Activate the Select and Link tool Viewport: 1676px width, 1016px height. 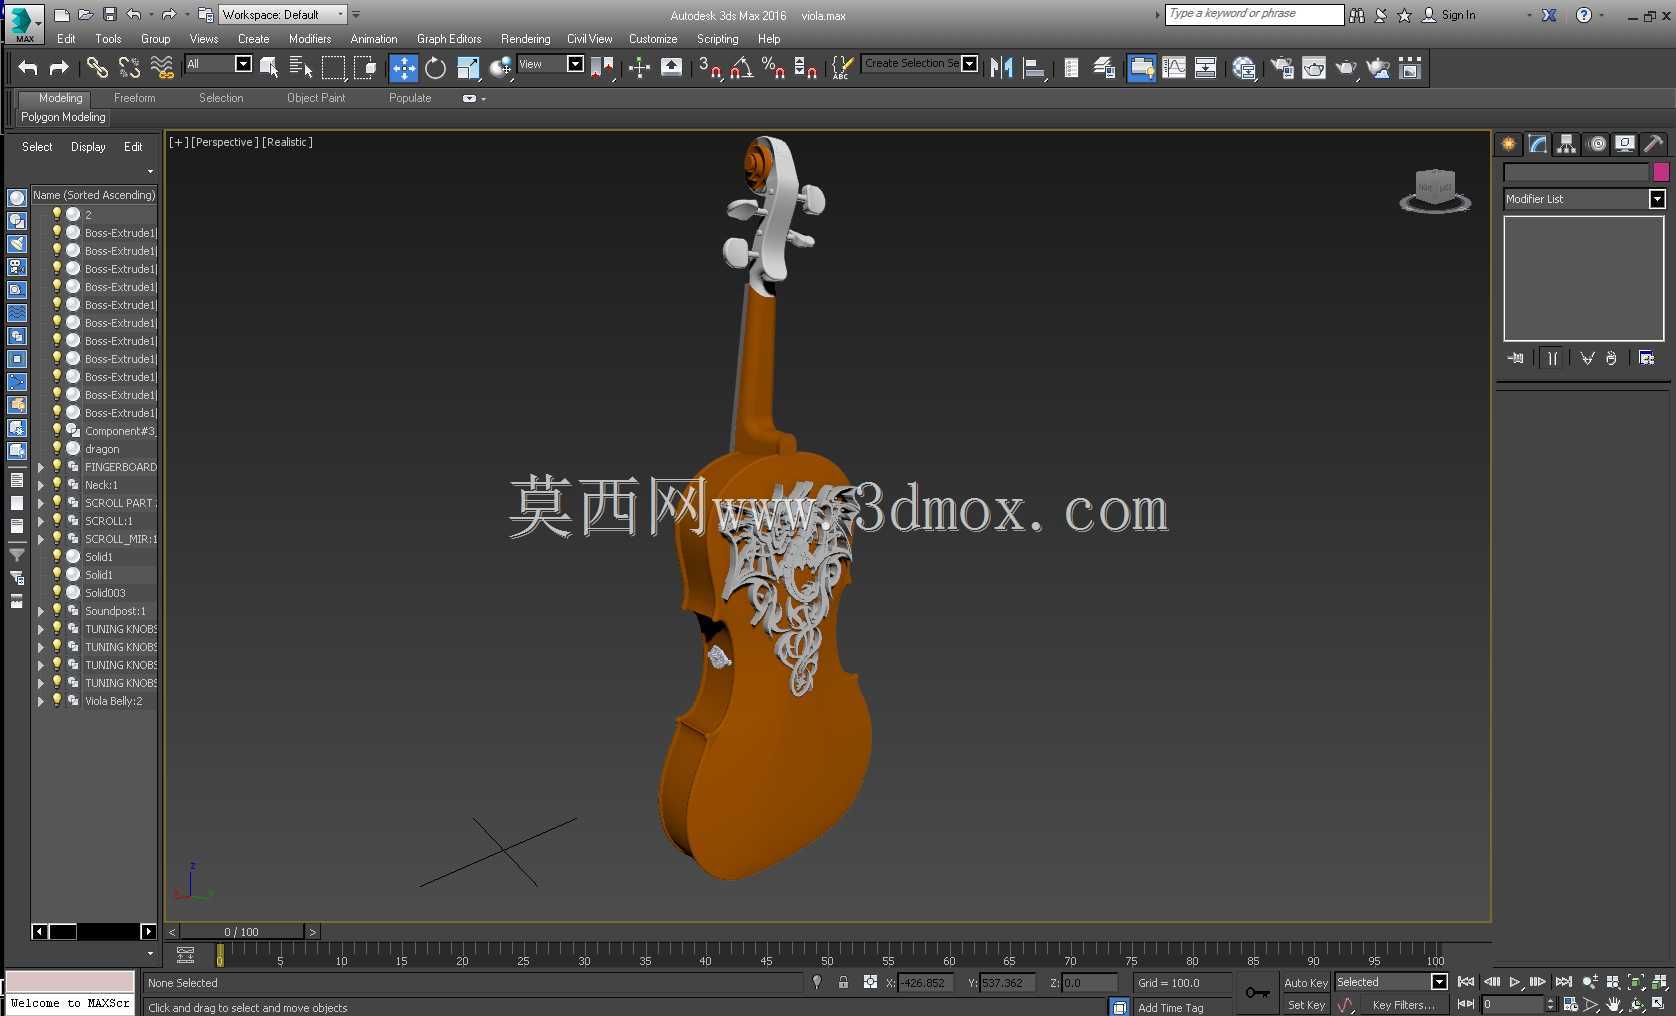point(97,67)
